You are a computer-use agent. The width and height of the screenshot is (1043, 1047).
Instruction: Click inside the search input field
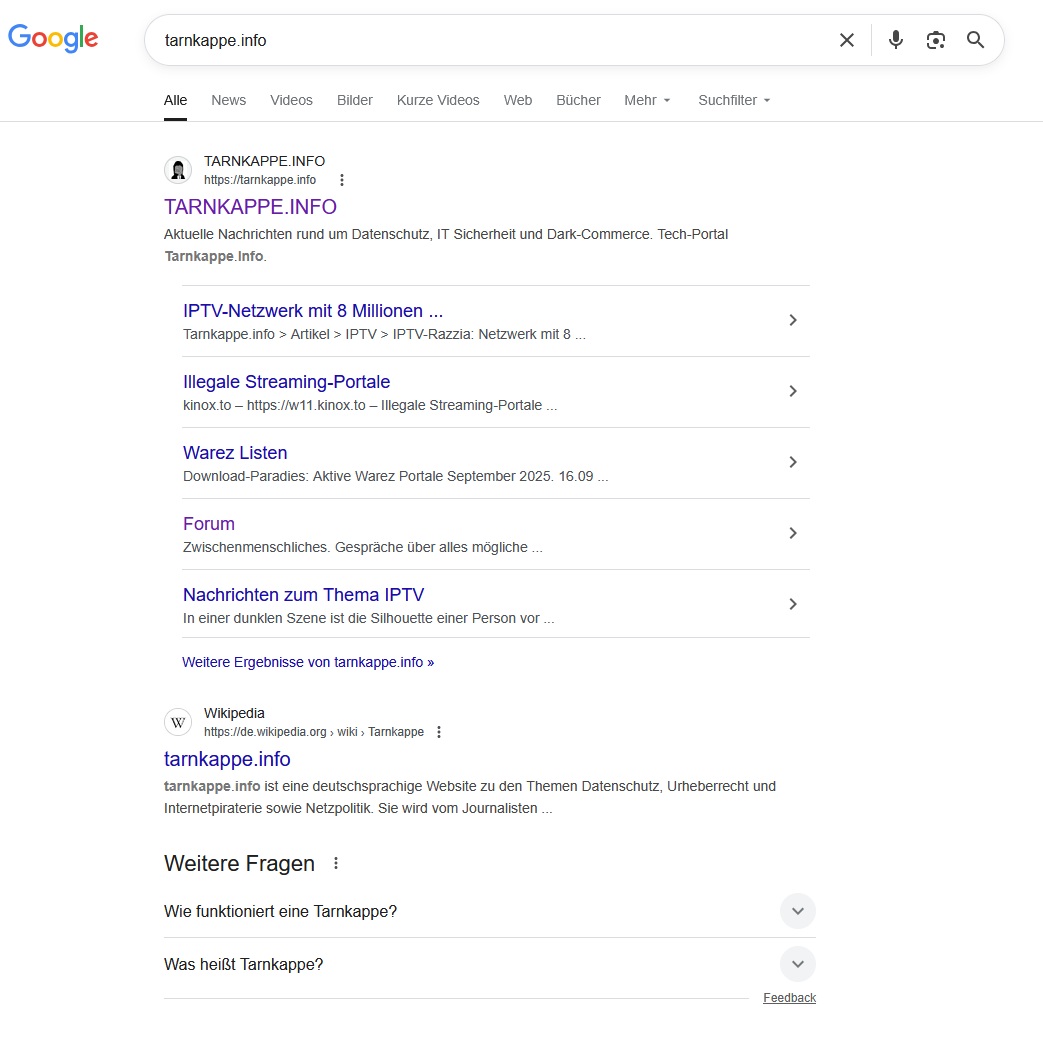coord(490,40)
